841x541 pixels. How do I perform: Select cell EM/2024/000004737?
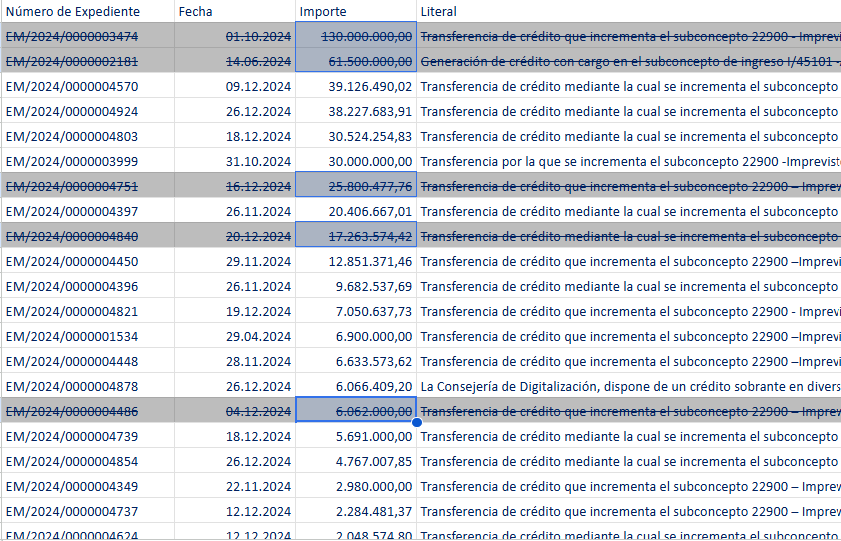point(87,512)
